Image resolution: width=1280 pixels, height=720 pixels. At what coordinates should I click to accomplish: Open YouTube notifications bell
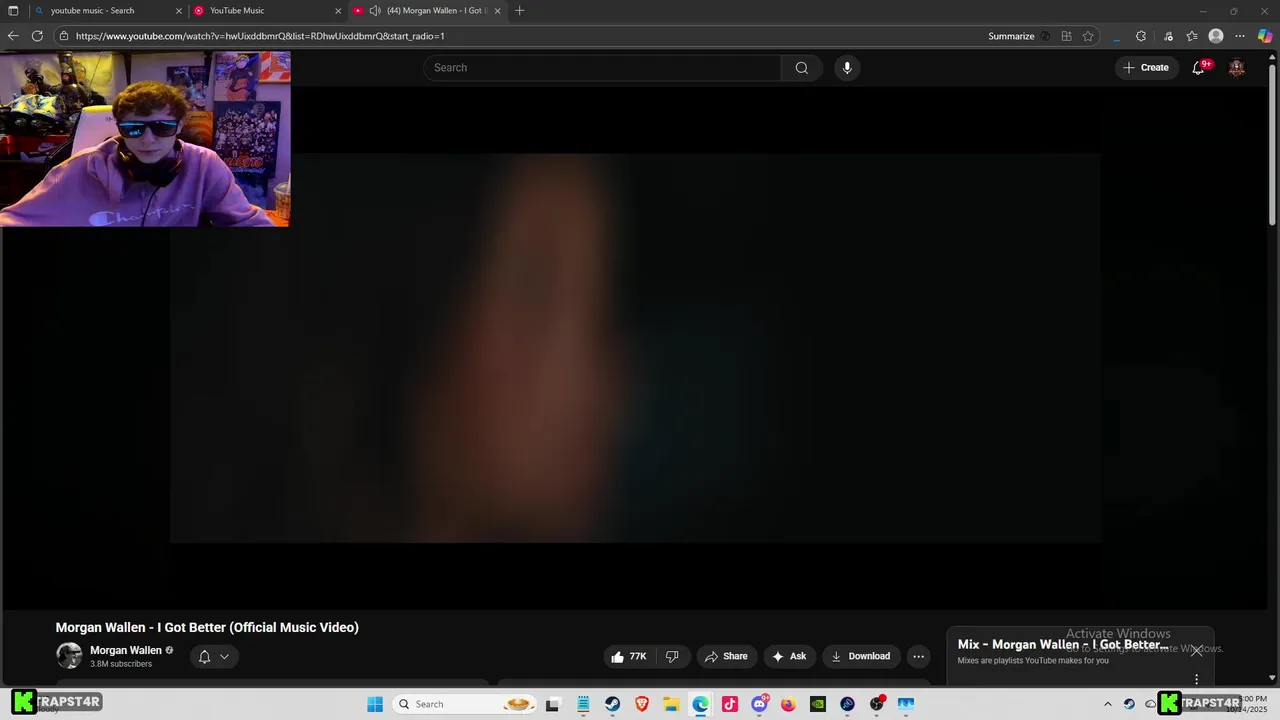pos(1198,68)
